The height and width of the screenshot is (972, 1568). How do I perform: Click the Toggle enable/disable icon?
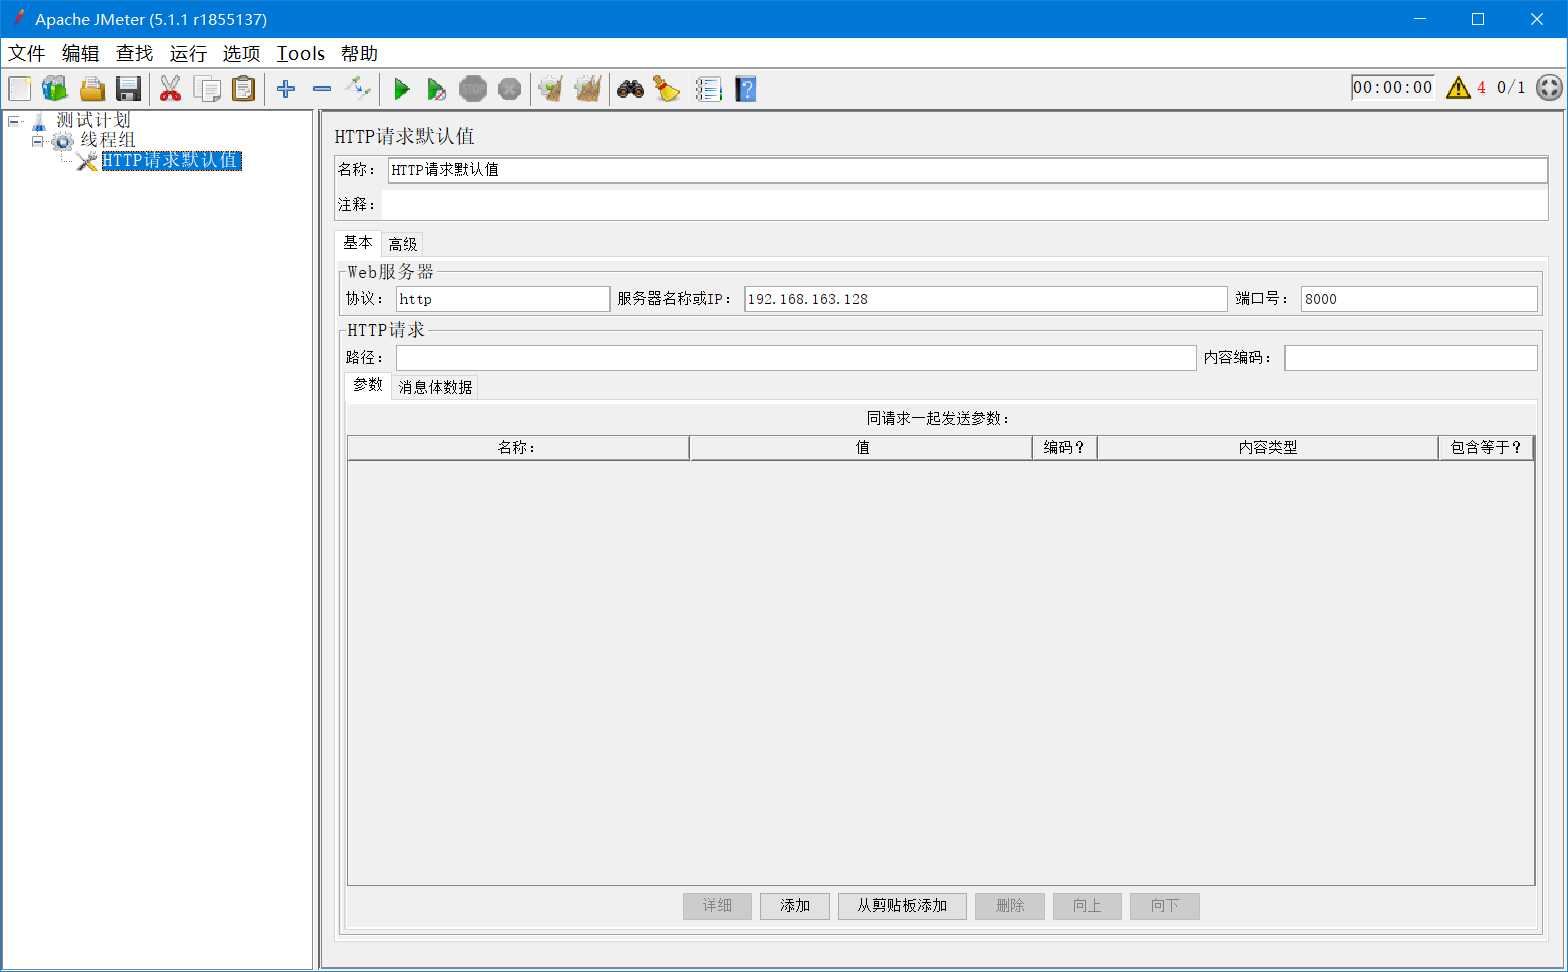coord(358,89)
